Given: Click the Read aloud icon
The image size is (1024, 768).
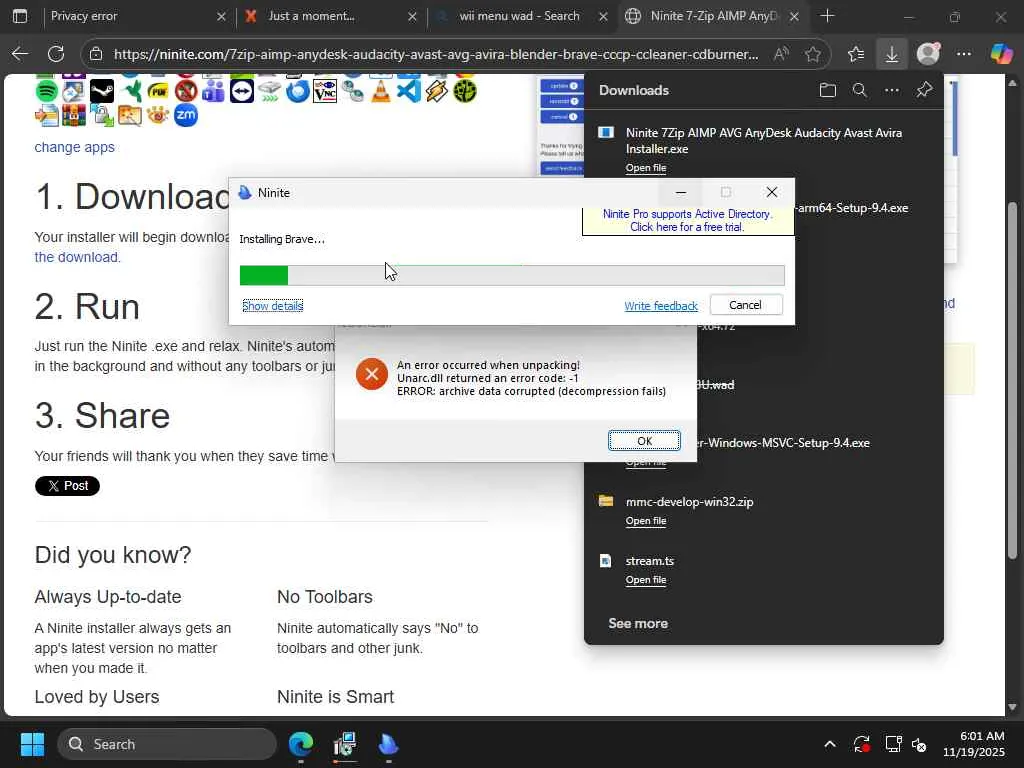Looking at the screenshot, I should click(781, 54).
